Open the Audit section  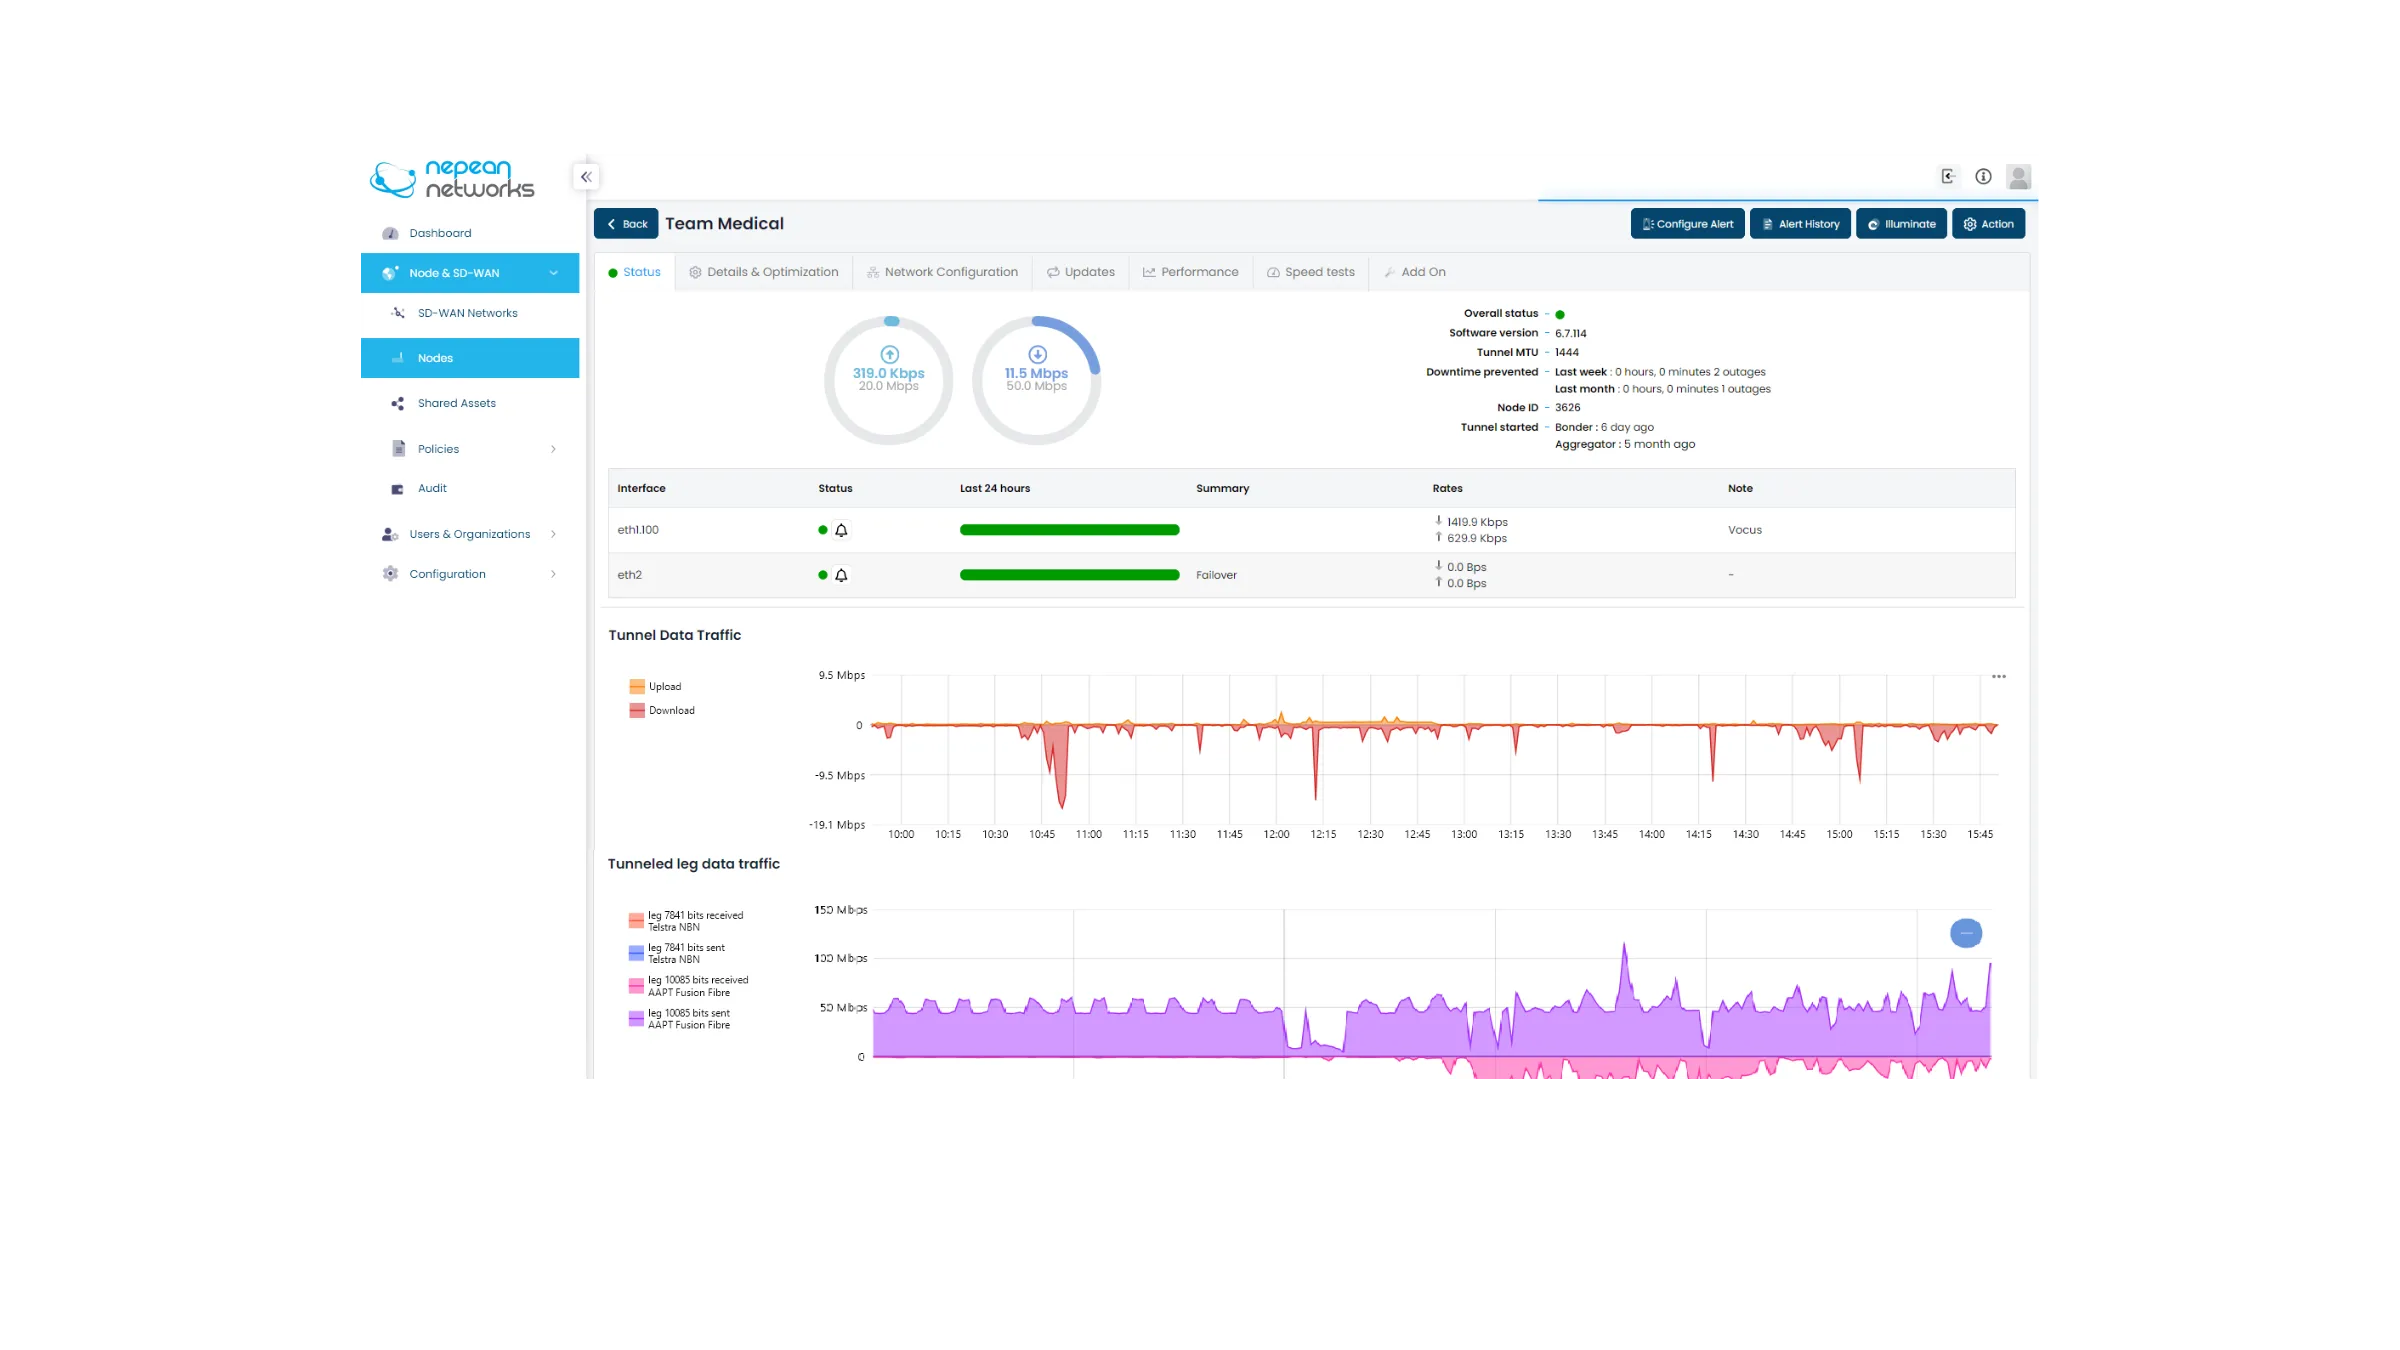click(432, 488)
